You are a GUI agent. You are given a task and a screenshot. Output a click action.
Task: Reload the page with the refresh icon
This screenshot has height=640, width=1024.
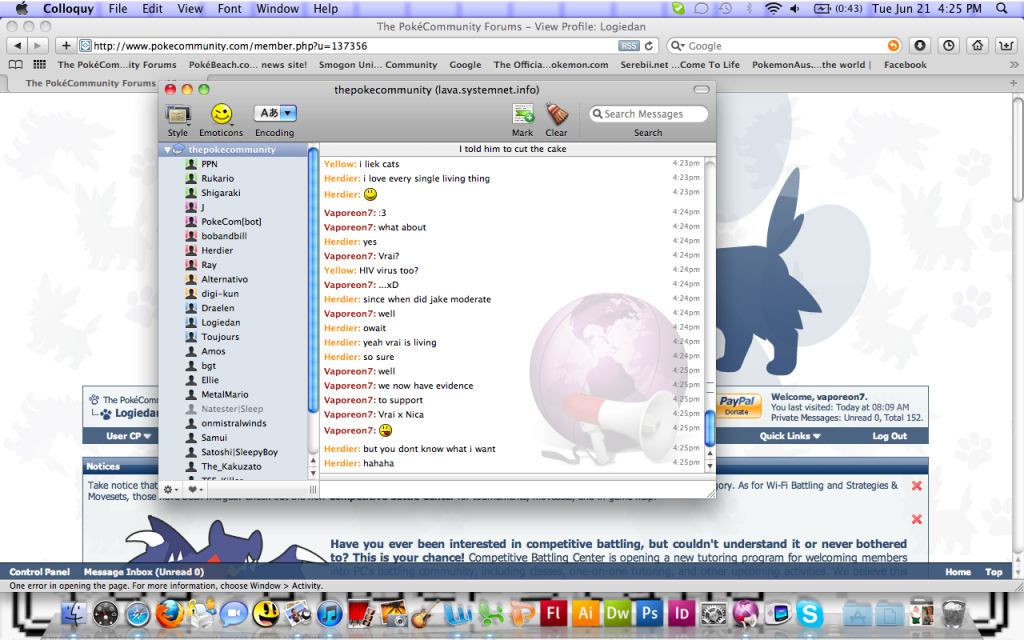(x=649, y=46)
